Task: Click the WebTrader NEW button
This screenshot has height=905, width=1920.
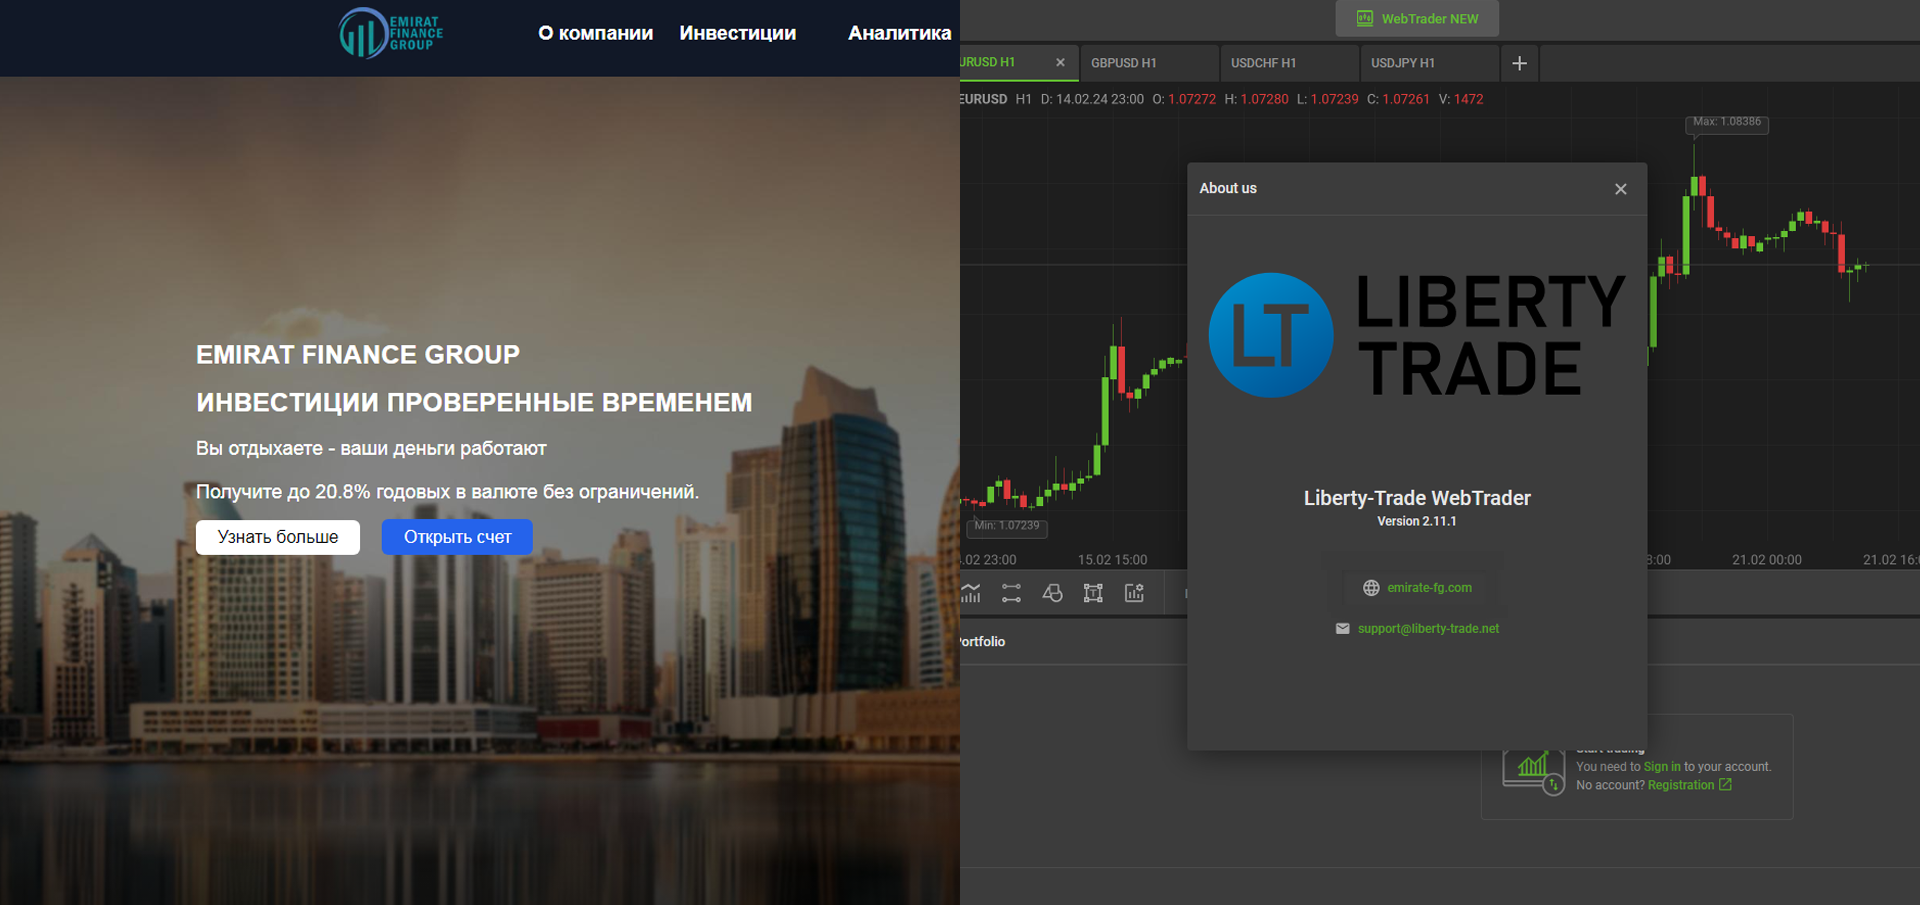Action: click(1416, 17)
